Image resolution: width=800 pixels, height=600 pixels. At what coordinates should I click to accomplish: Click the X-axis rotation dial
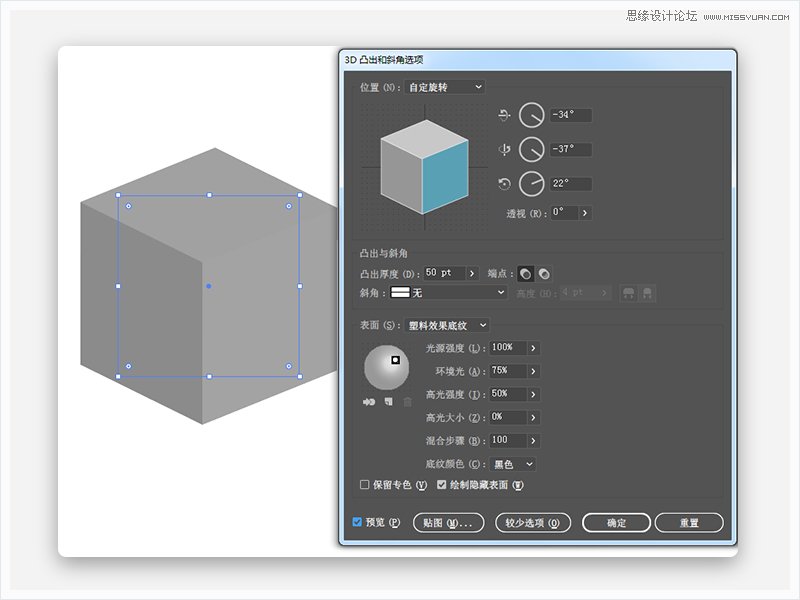532,115
